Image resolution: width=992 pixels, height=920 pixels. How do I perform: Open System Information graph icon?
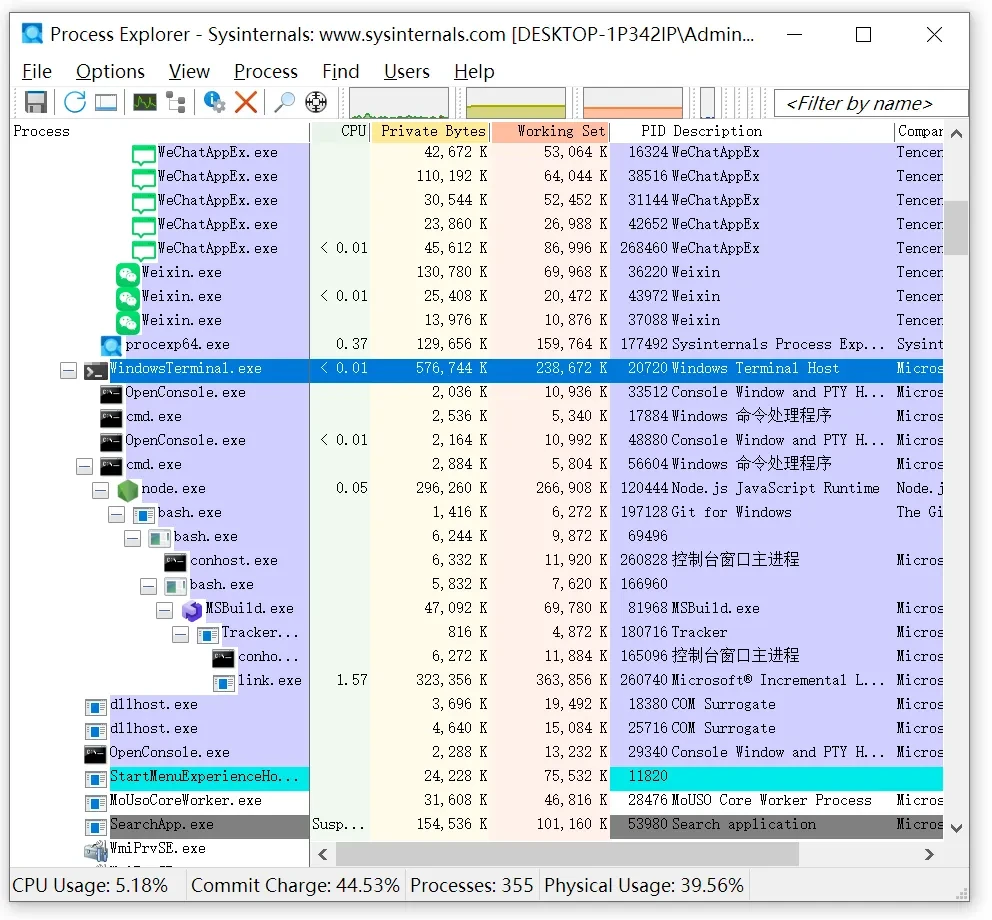(144, 102)
